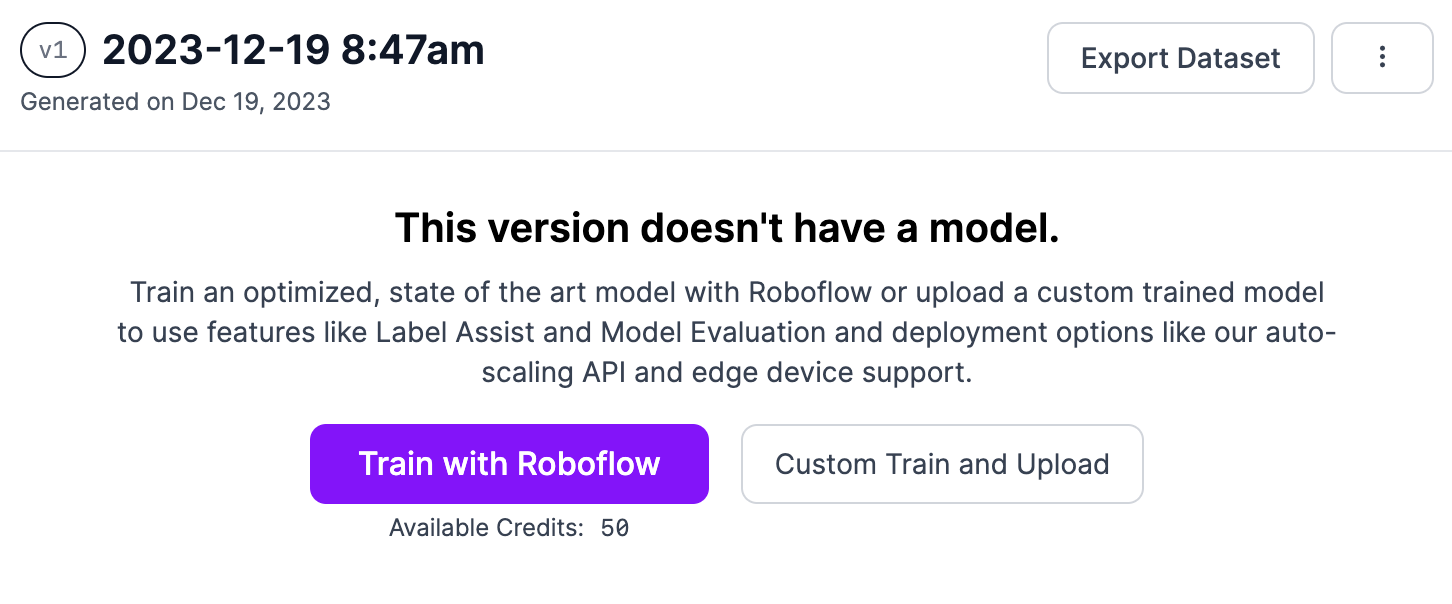Click the v1 version badge
Viewport: 1452px width, 604px height.
[53, 52]
